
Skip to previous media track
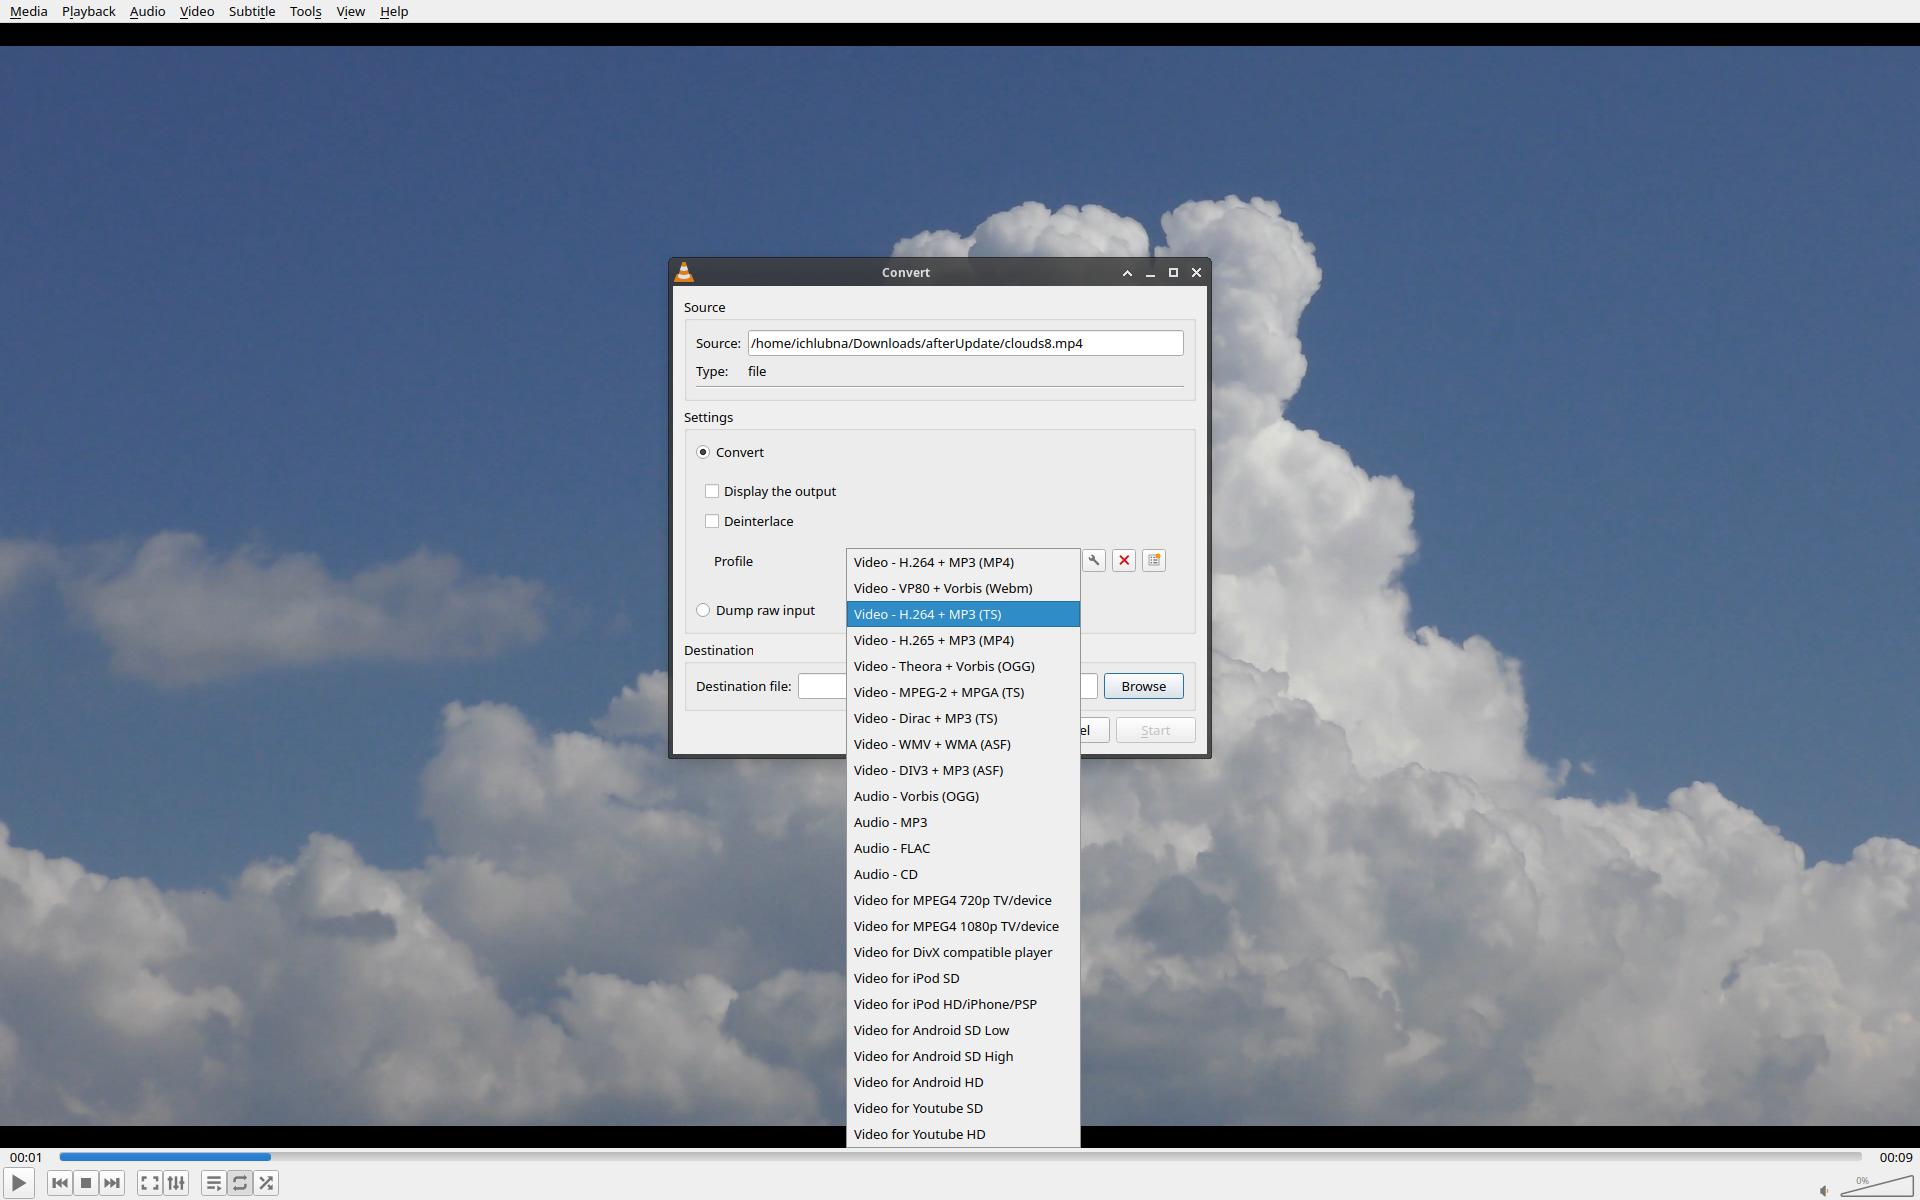60,1183
